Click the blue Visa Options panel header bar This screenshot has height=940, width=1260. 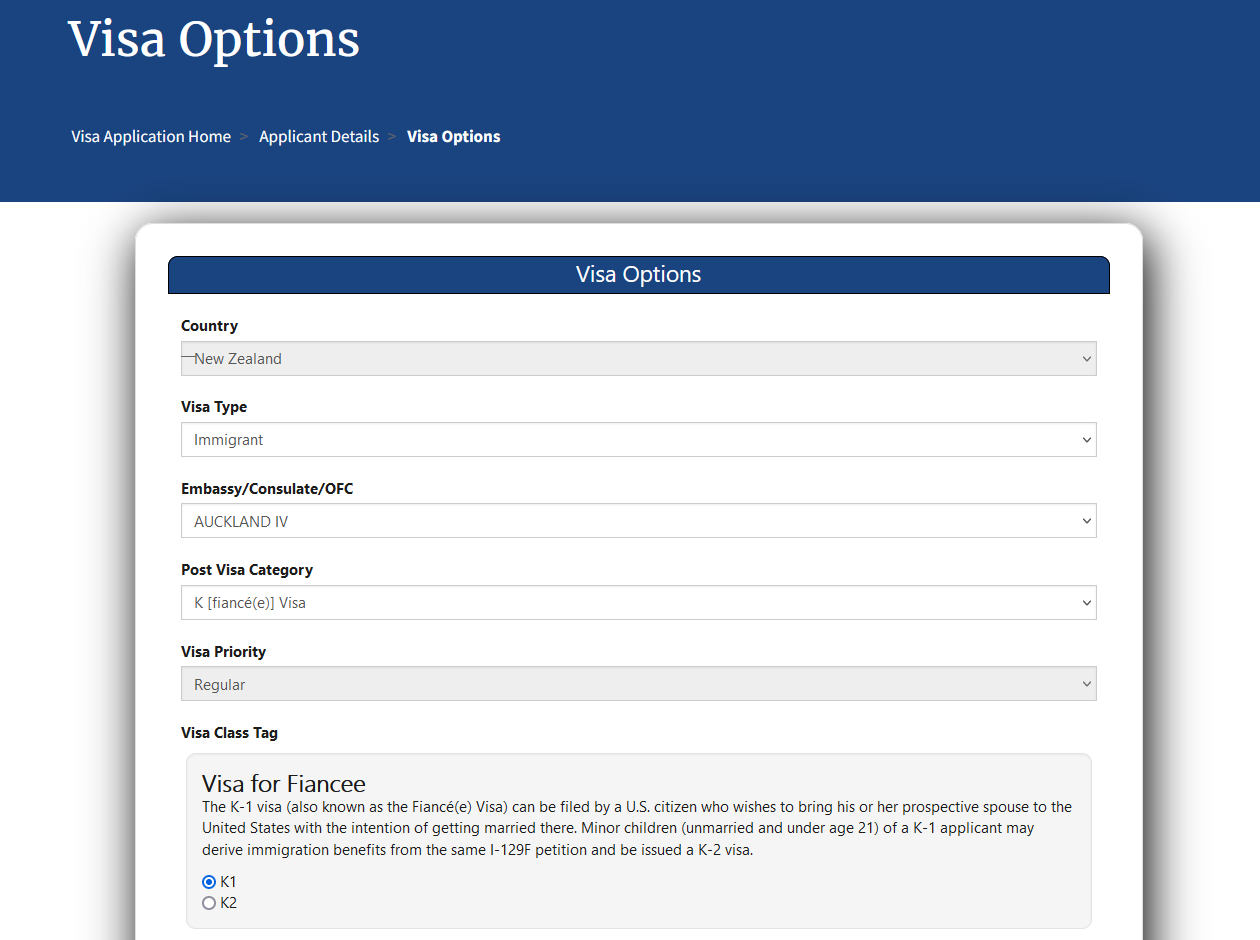point(638,275)
